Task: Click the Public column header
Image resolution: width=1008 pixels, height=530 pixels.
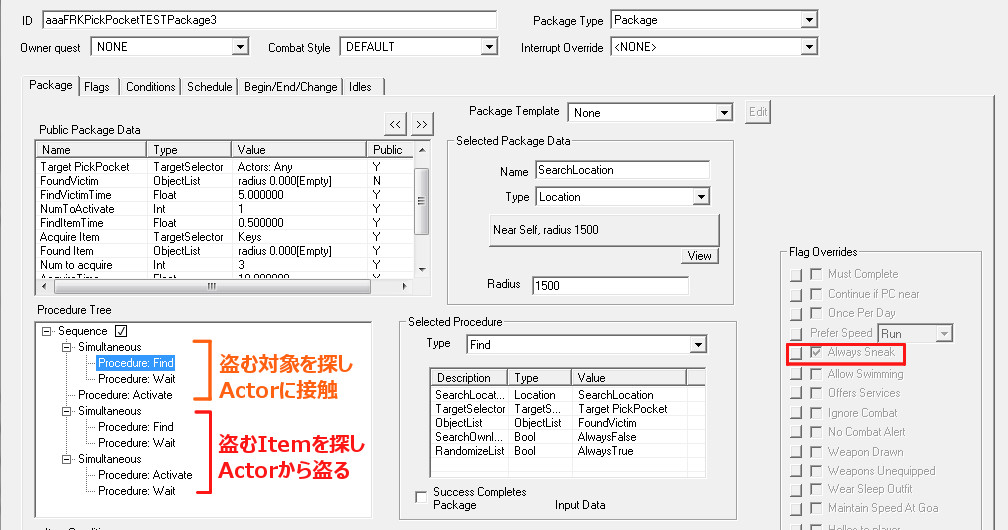Action: pyautogui.click(x=388, y=150)
